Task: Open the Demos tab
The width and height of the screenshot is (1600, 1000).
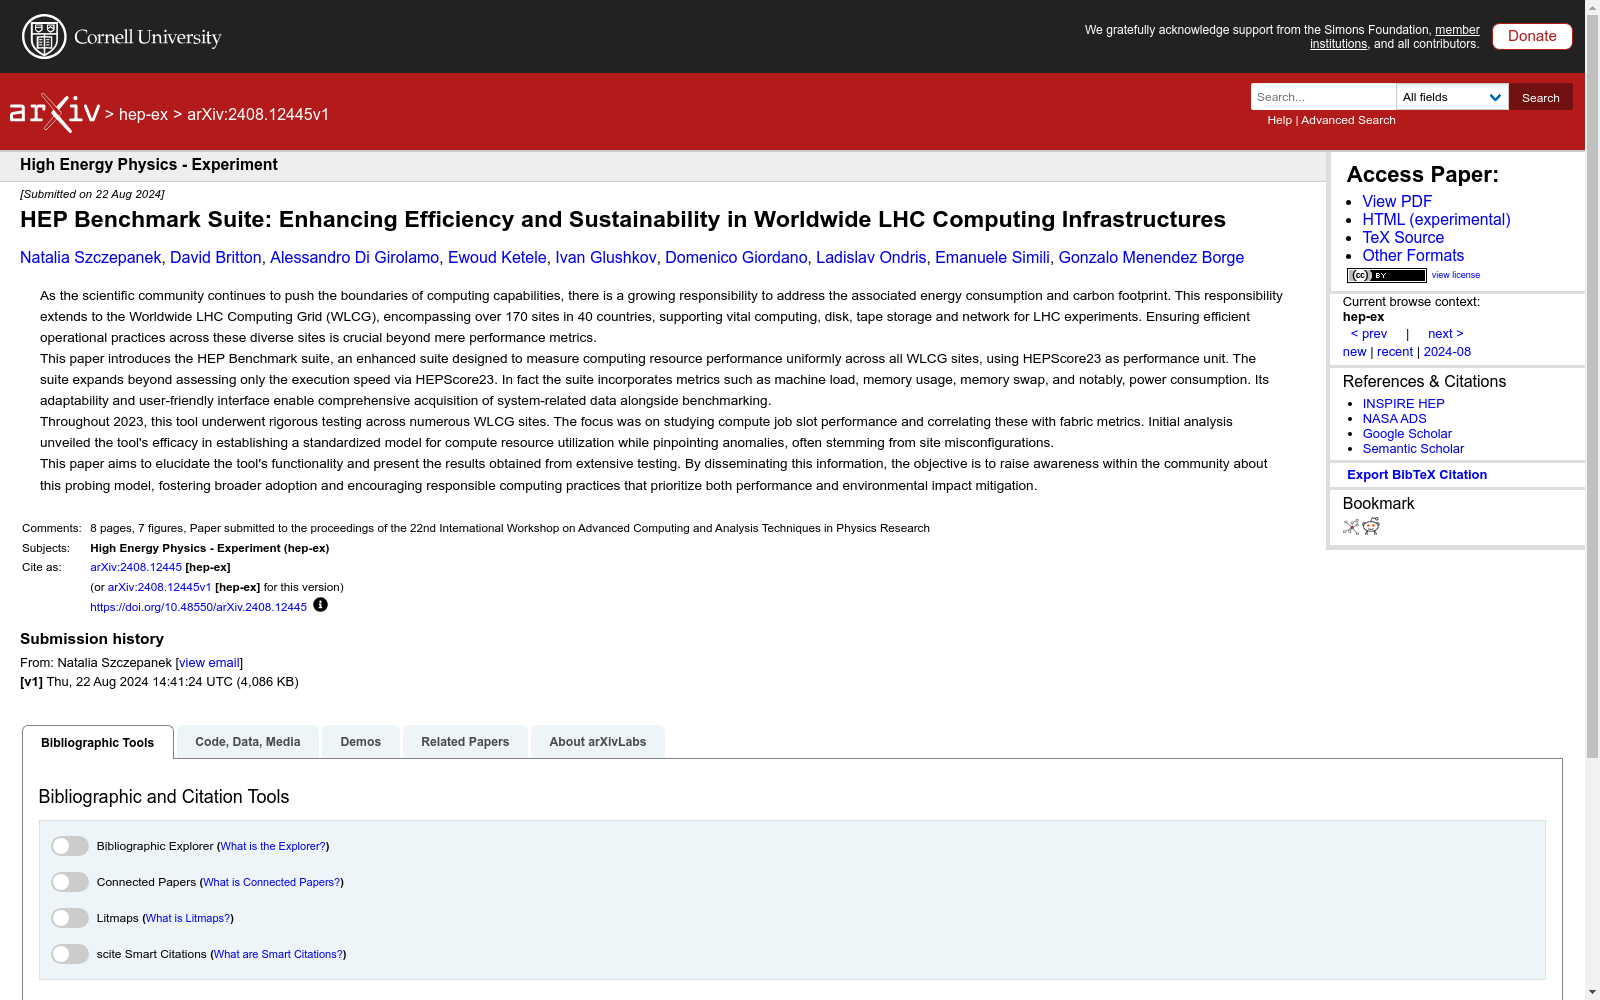Action: 361,742
